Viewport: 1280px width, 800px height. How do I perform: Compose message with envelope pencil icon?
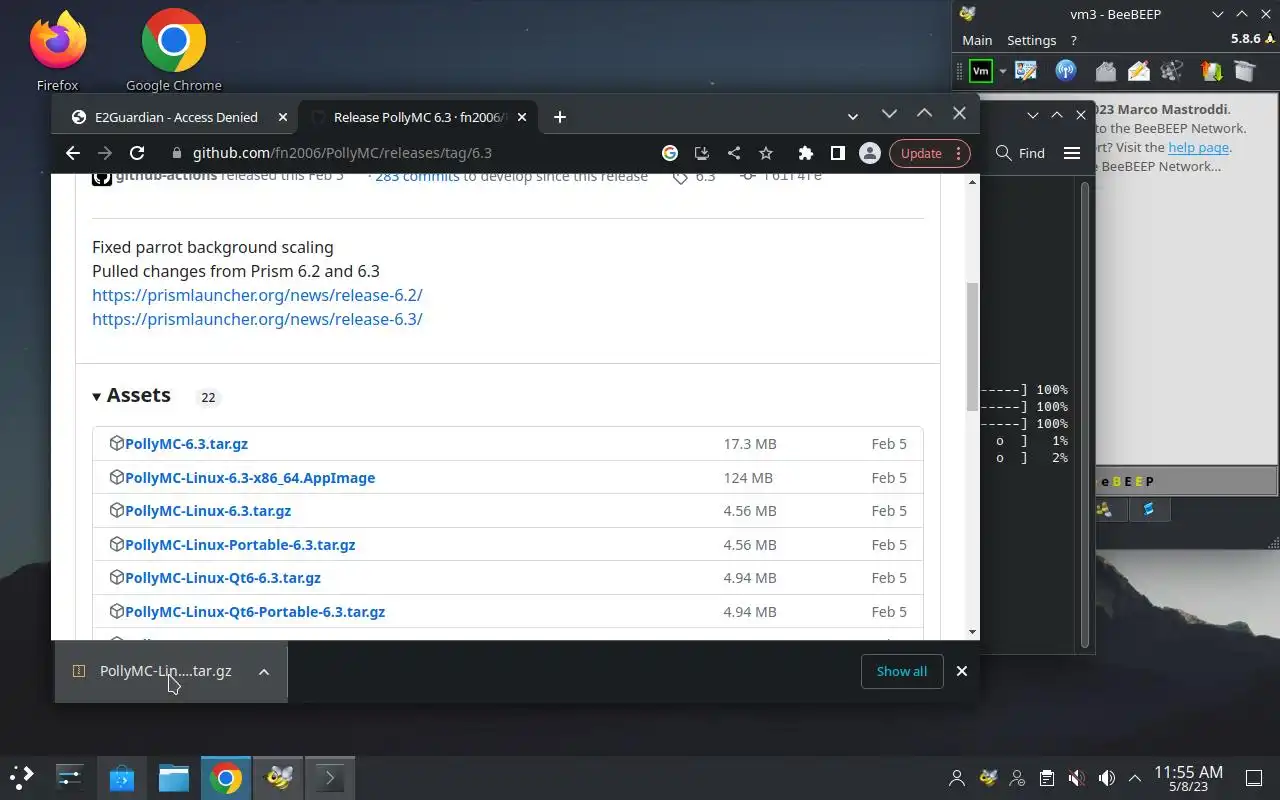(x=1139, y=71)
